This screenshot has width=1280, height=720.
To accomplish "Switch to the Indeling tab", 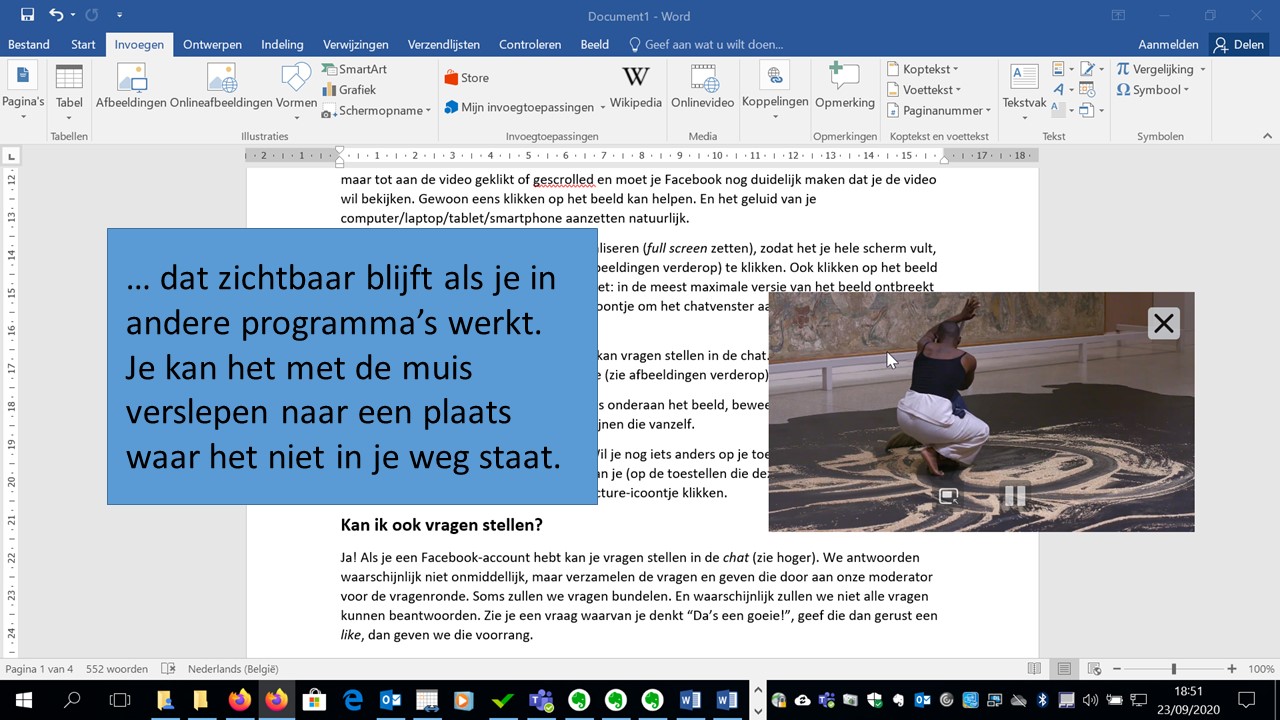I will [x=282, y=44].
